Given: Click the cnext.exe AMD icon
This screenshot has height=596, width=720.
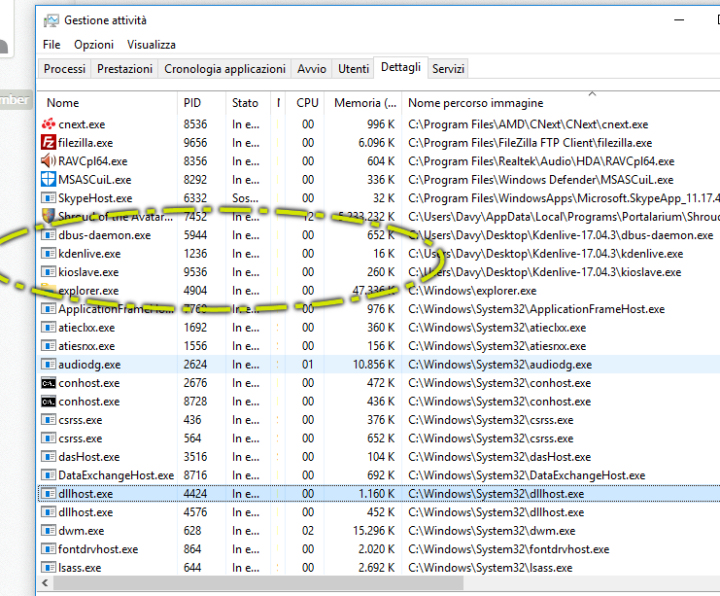Looking at the screenshot, I should pos(48,124).
